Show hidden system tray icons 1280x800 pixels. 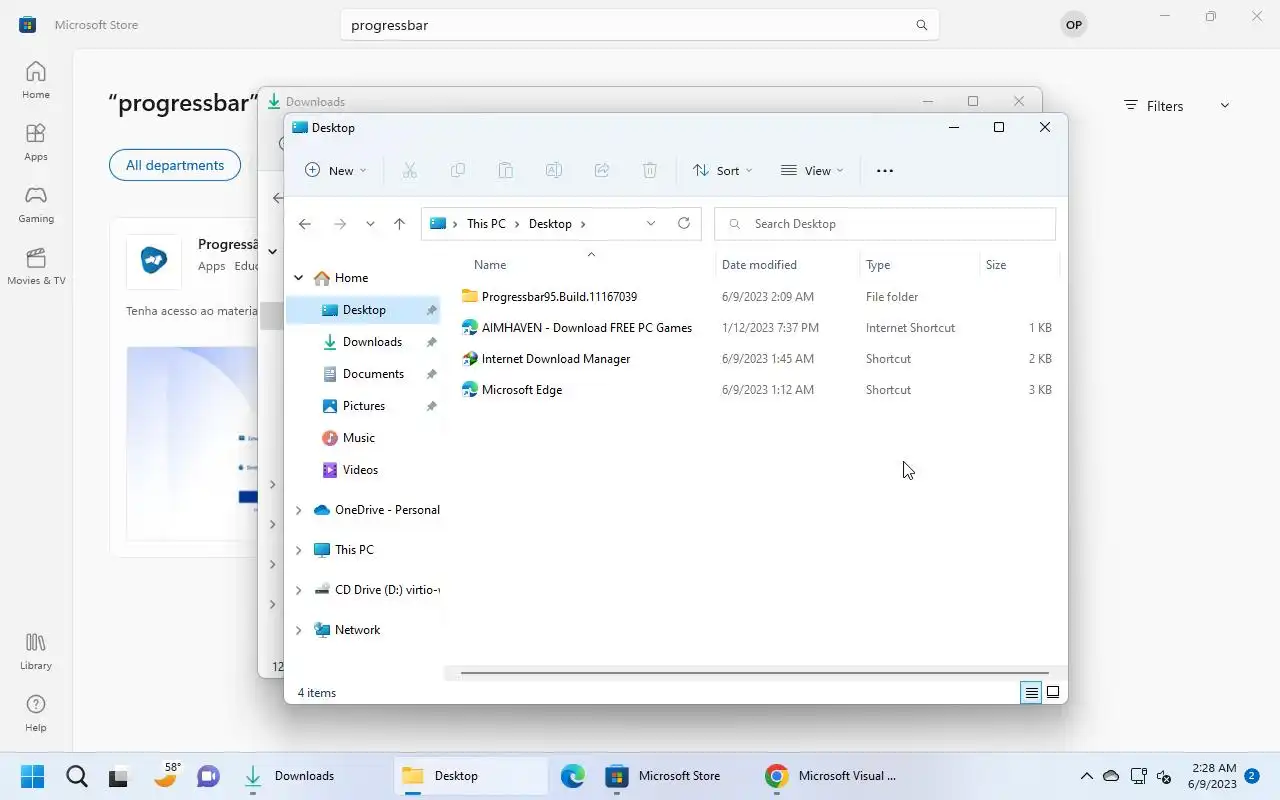click(x=1086, y=776)
